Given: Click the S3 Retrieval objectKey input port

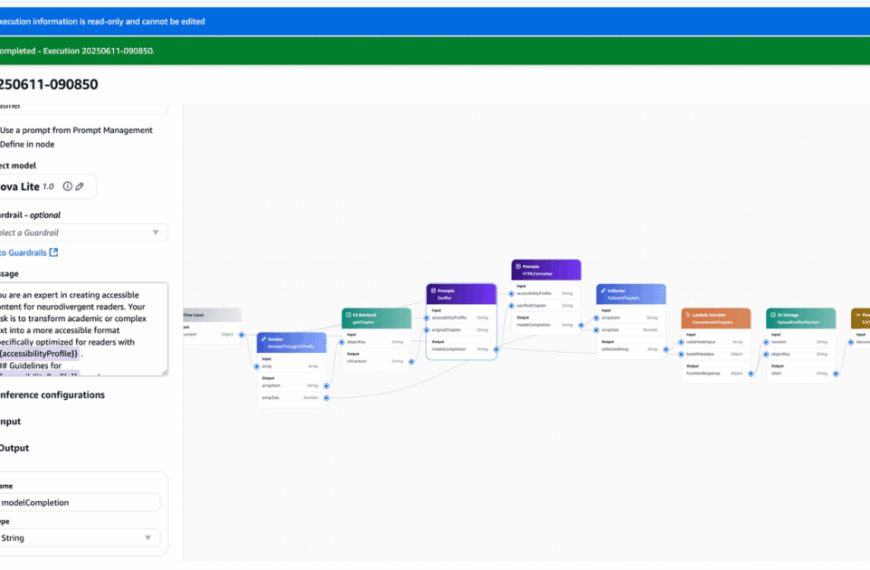Looking at the screenshot, I should [341, 342].
